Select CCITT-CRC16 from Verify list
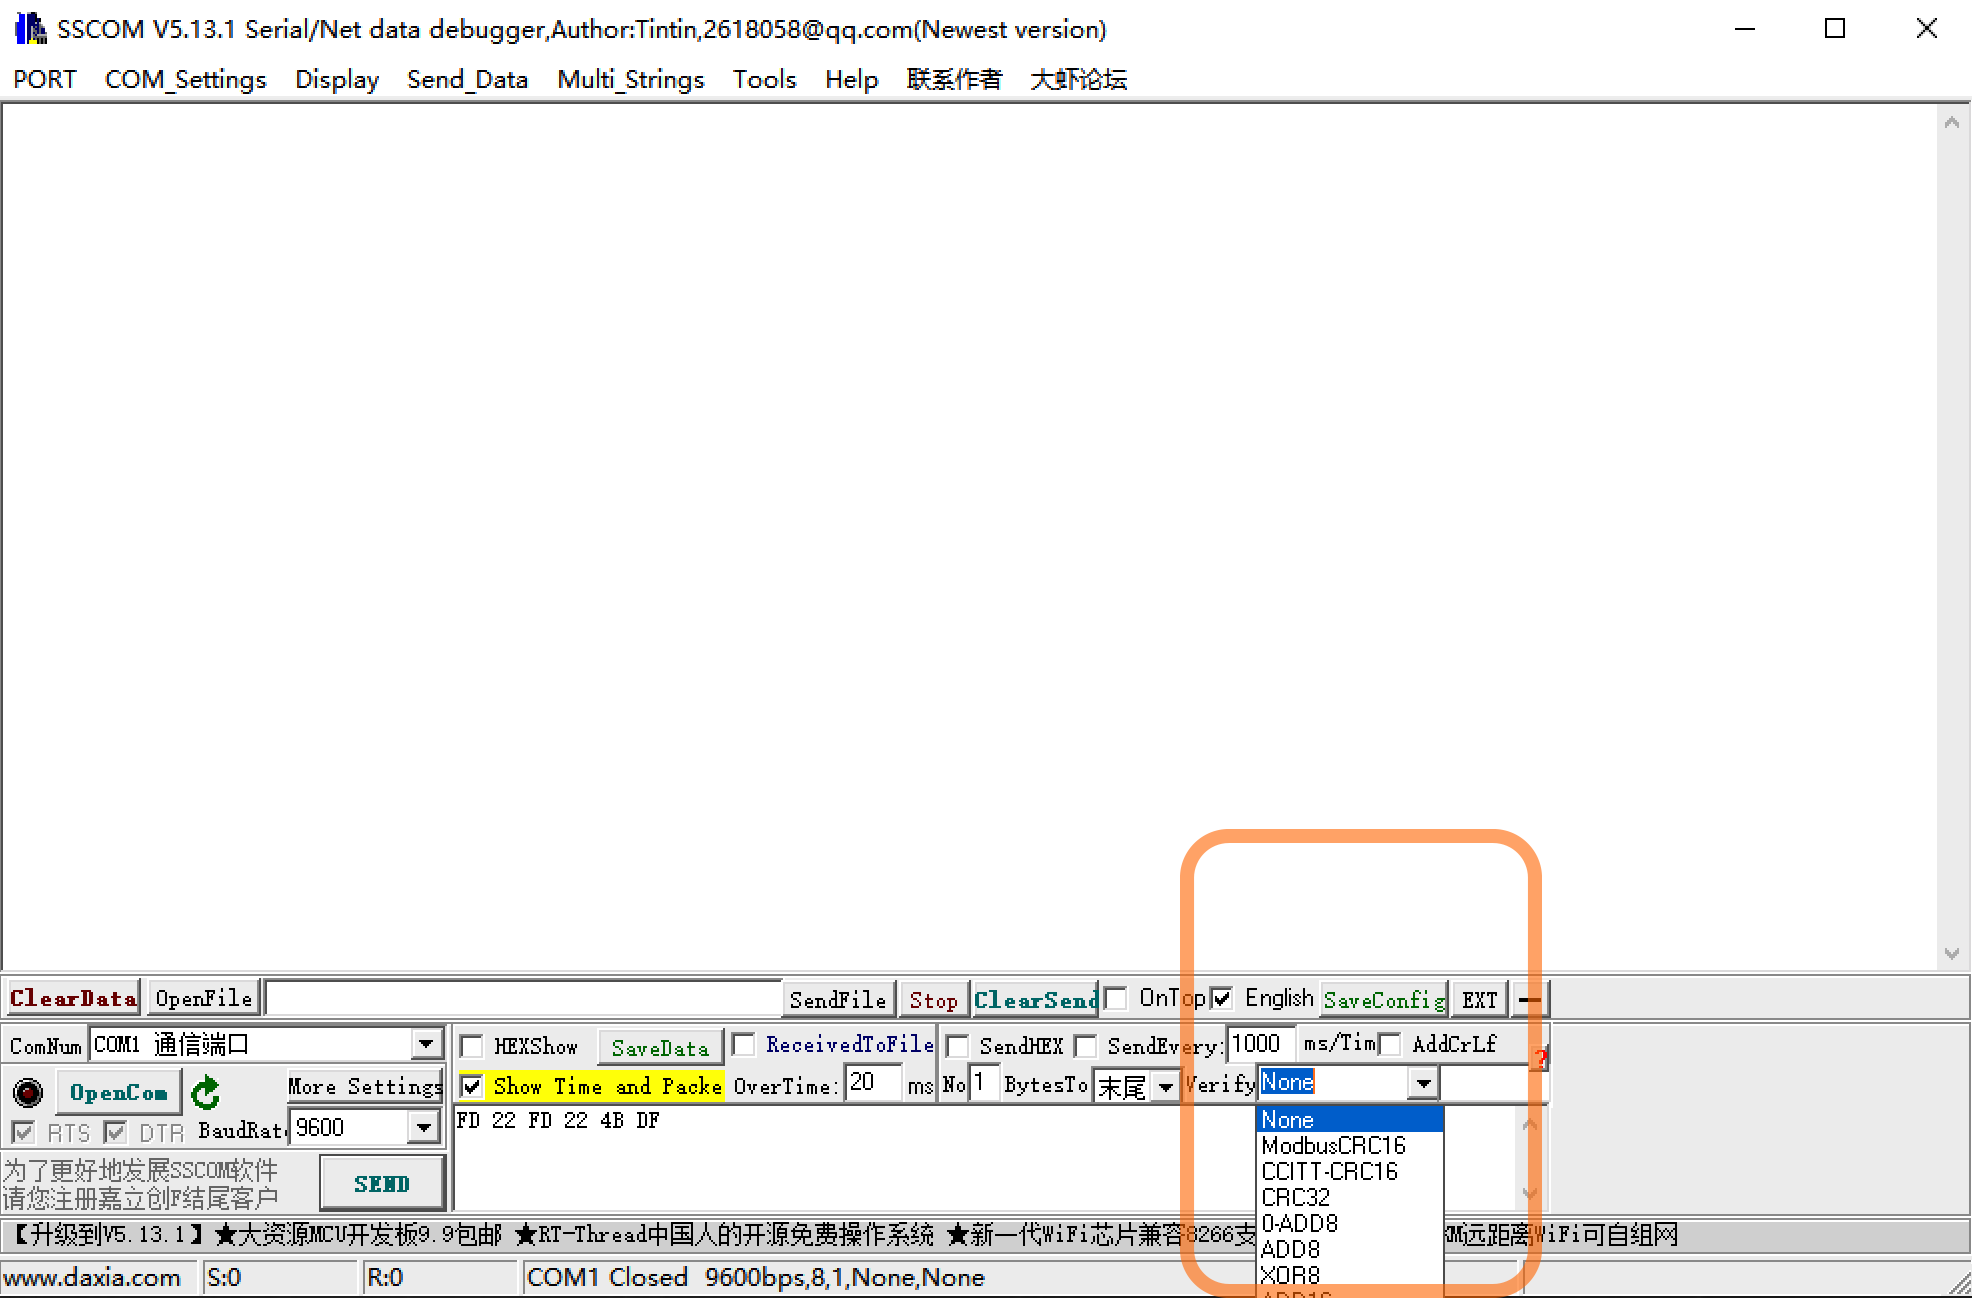 click(x=1349, y=1171)
